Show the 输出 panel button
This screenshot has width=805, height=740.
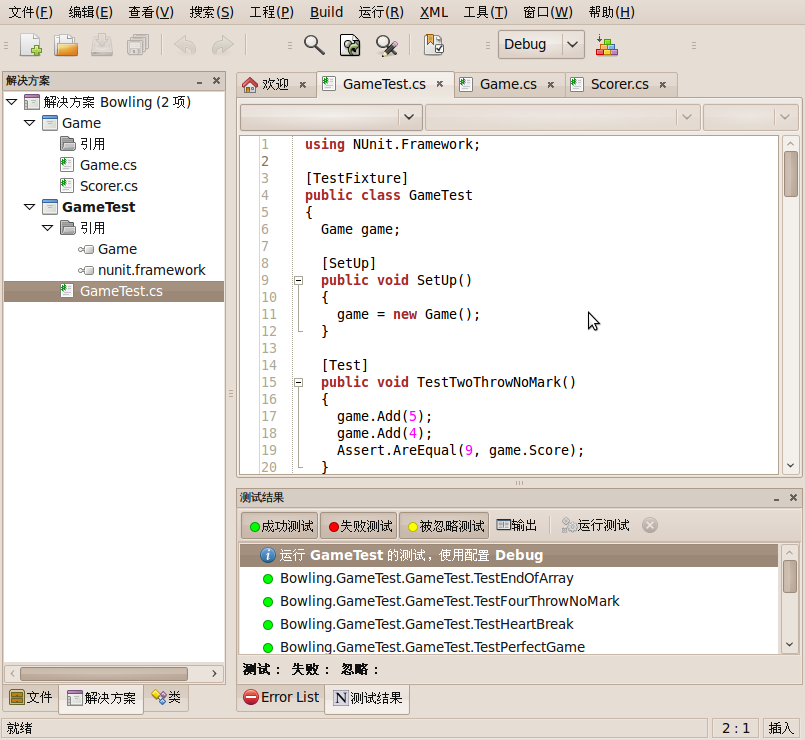(x=516, y=526)
